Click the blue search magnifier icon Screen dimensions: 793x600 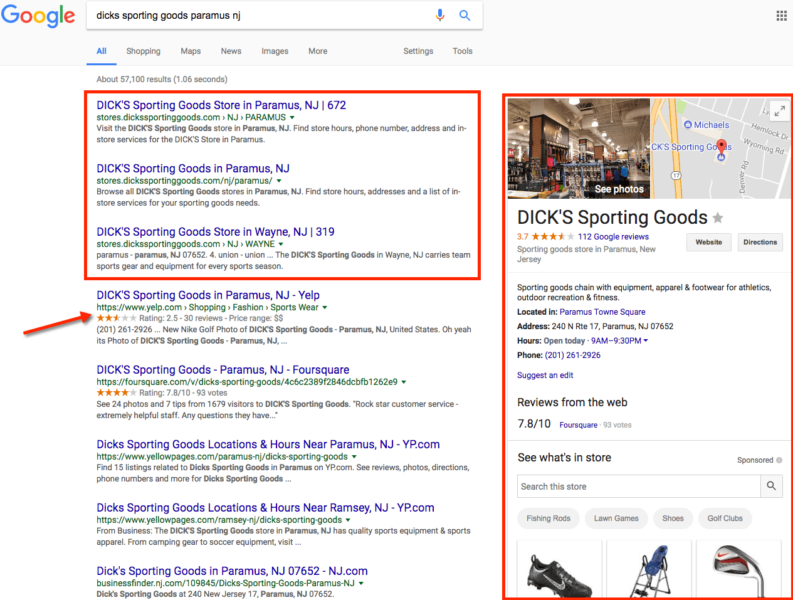(464, 15)
